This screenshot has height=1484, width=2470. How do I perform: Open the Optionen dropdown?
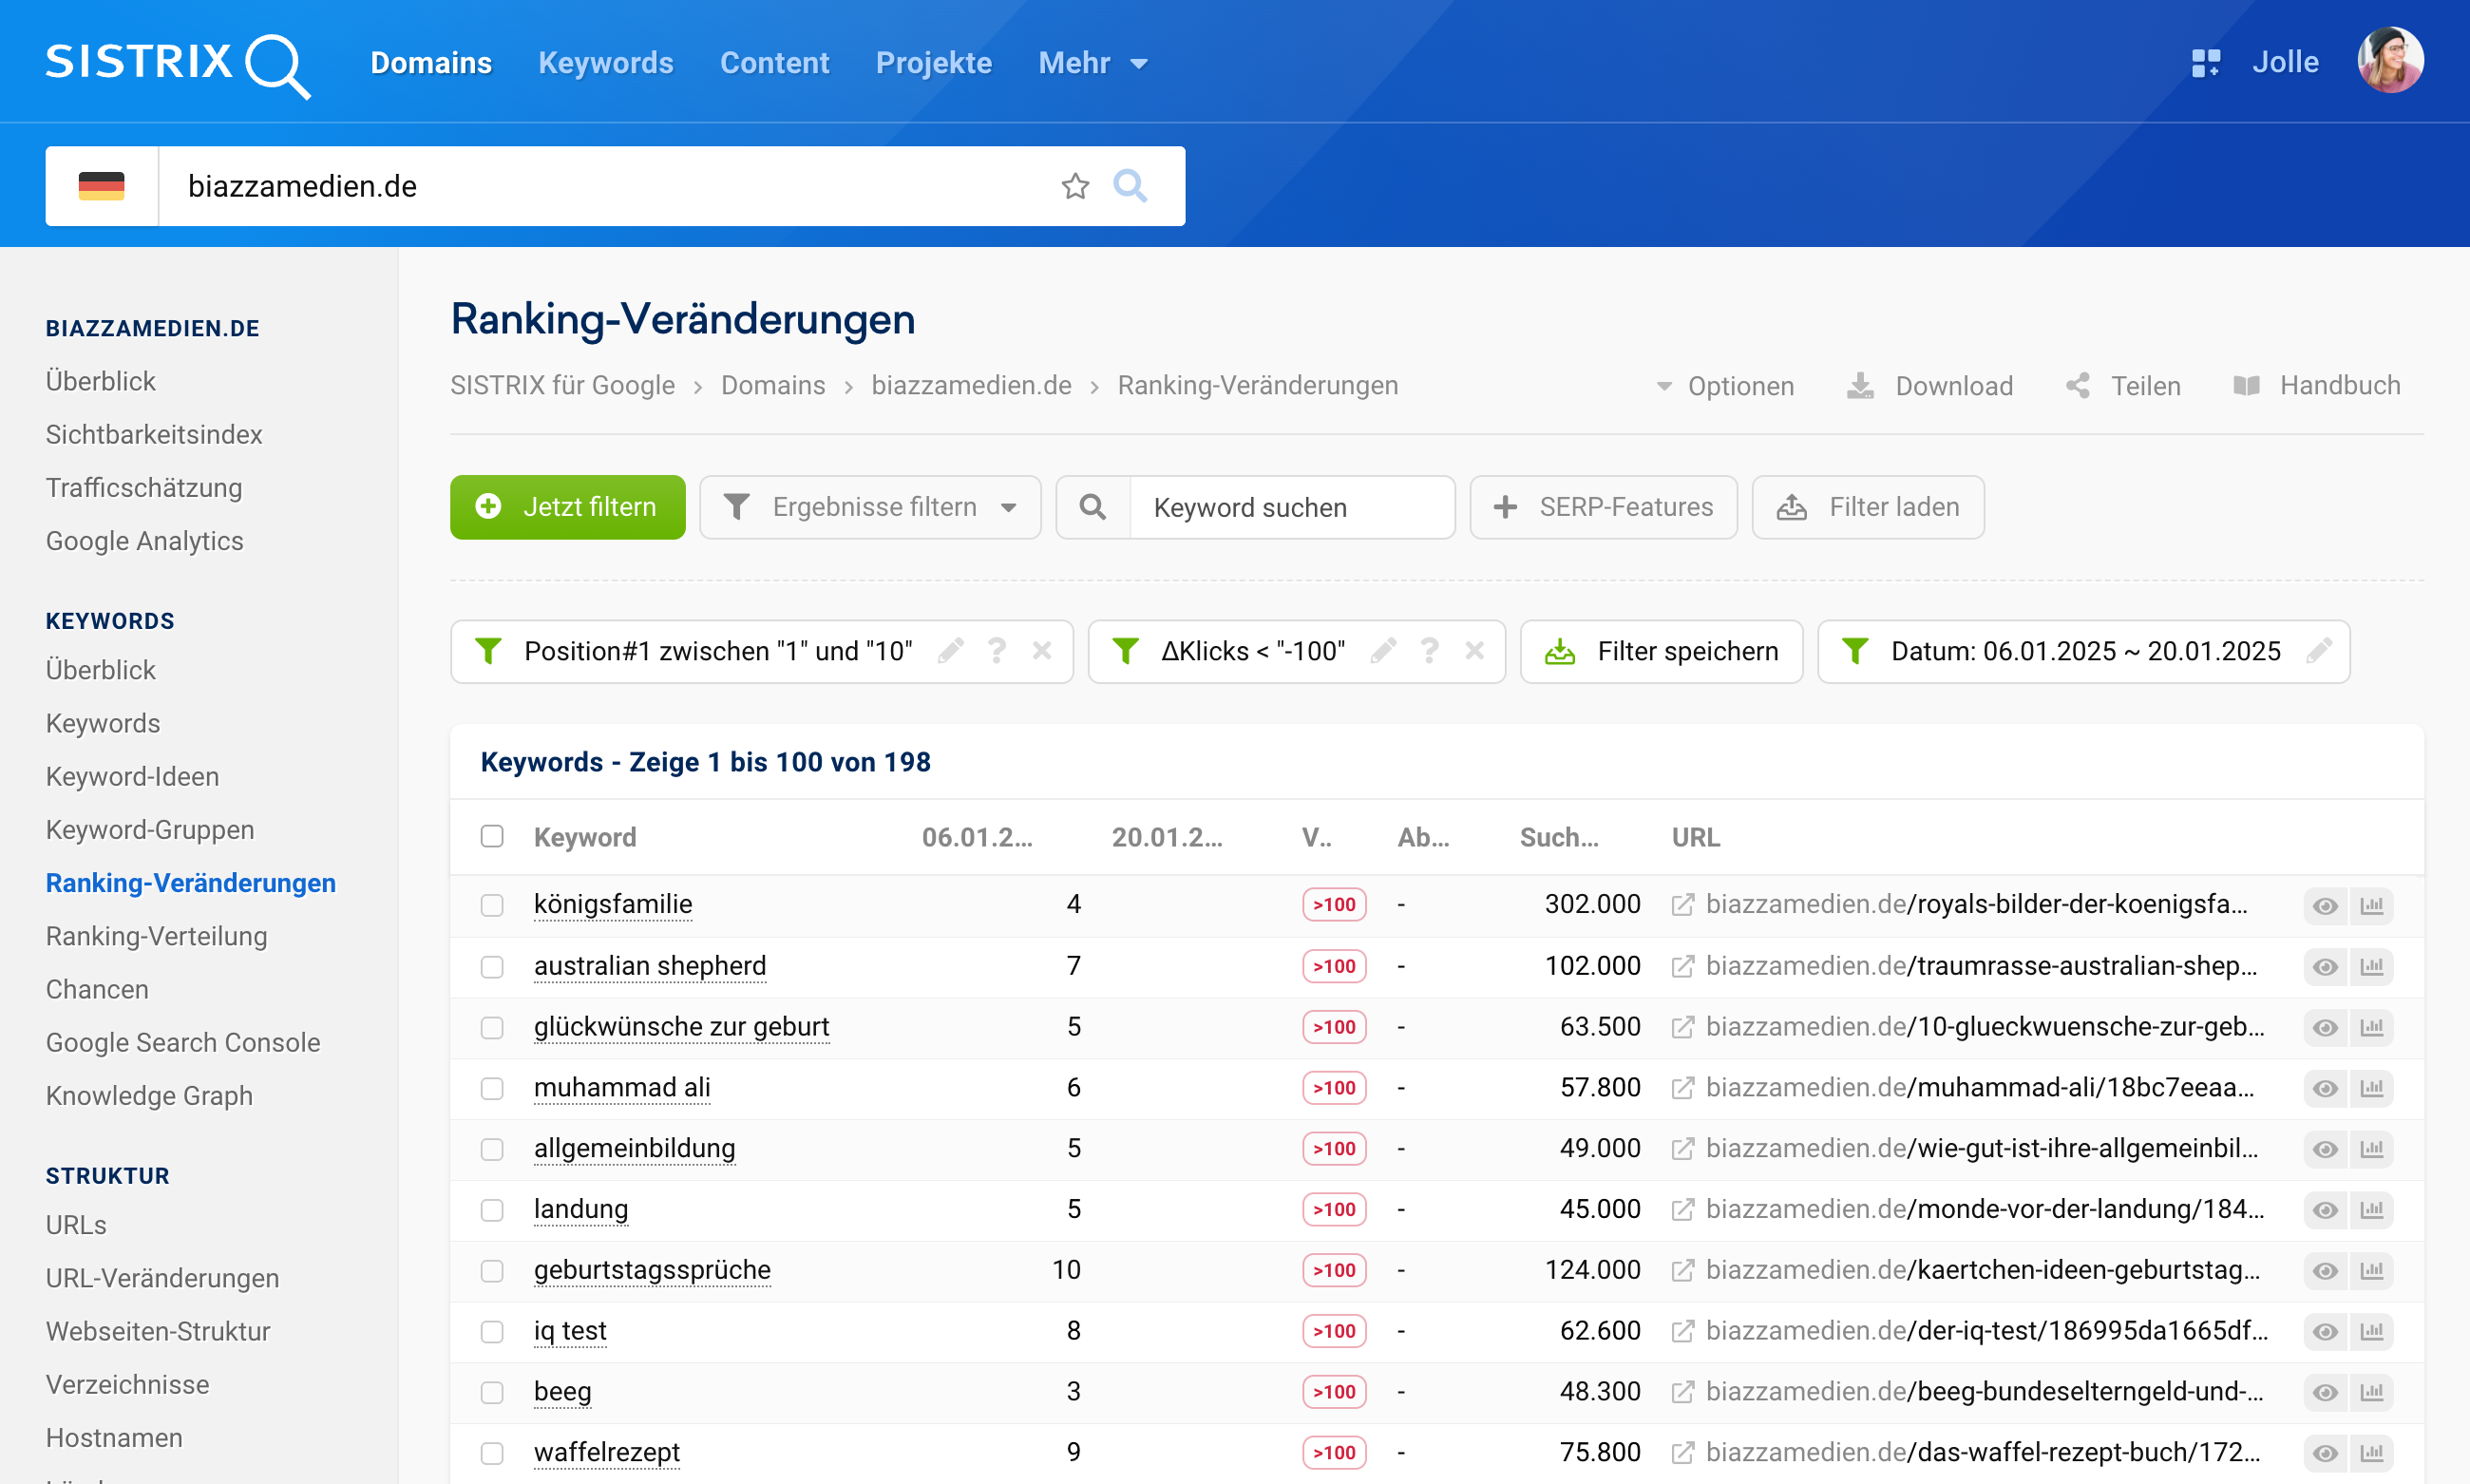[x=1740, y=386]
